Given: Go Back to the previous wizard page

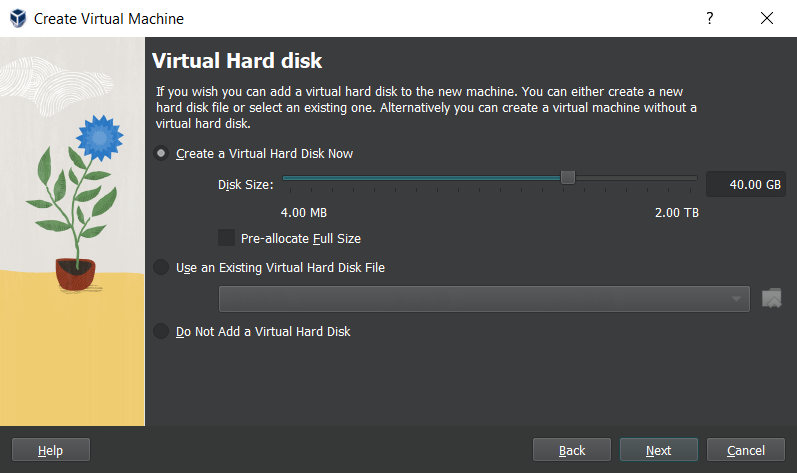Looking at the screenshot, I should [x=572, y=450].
